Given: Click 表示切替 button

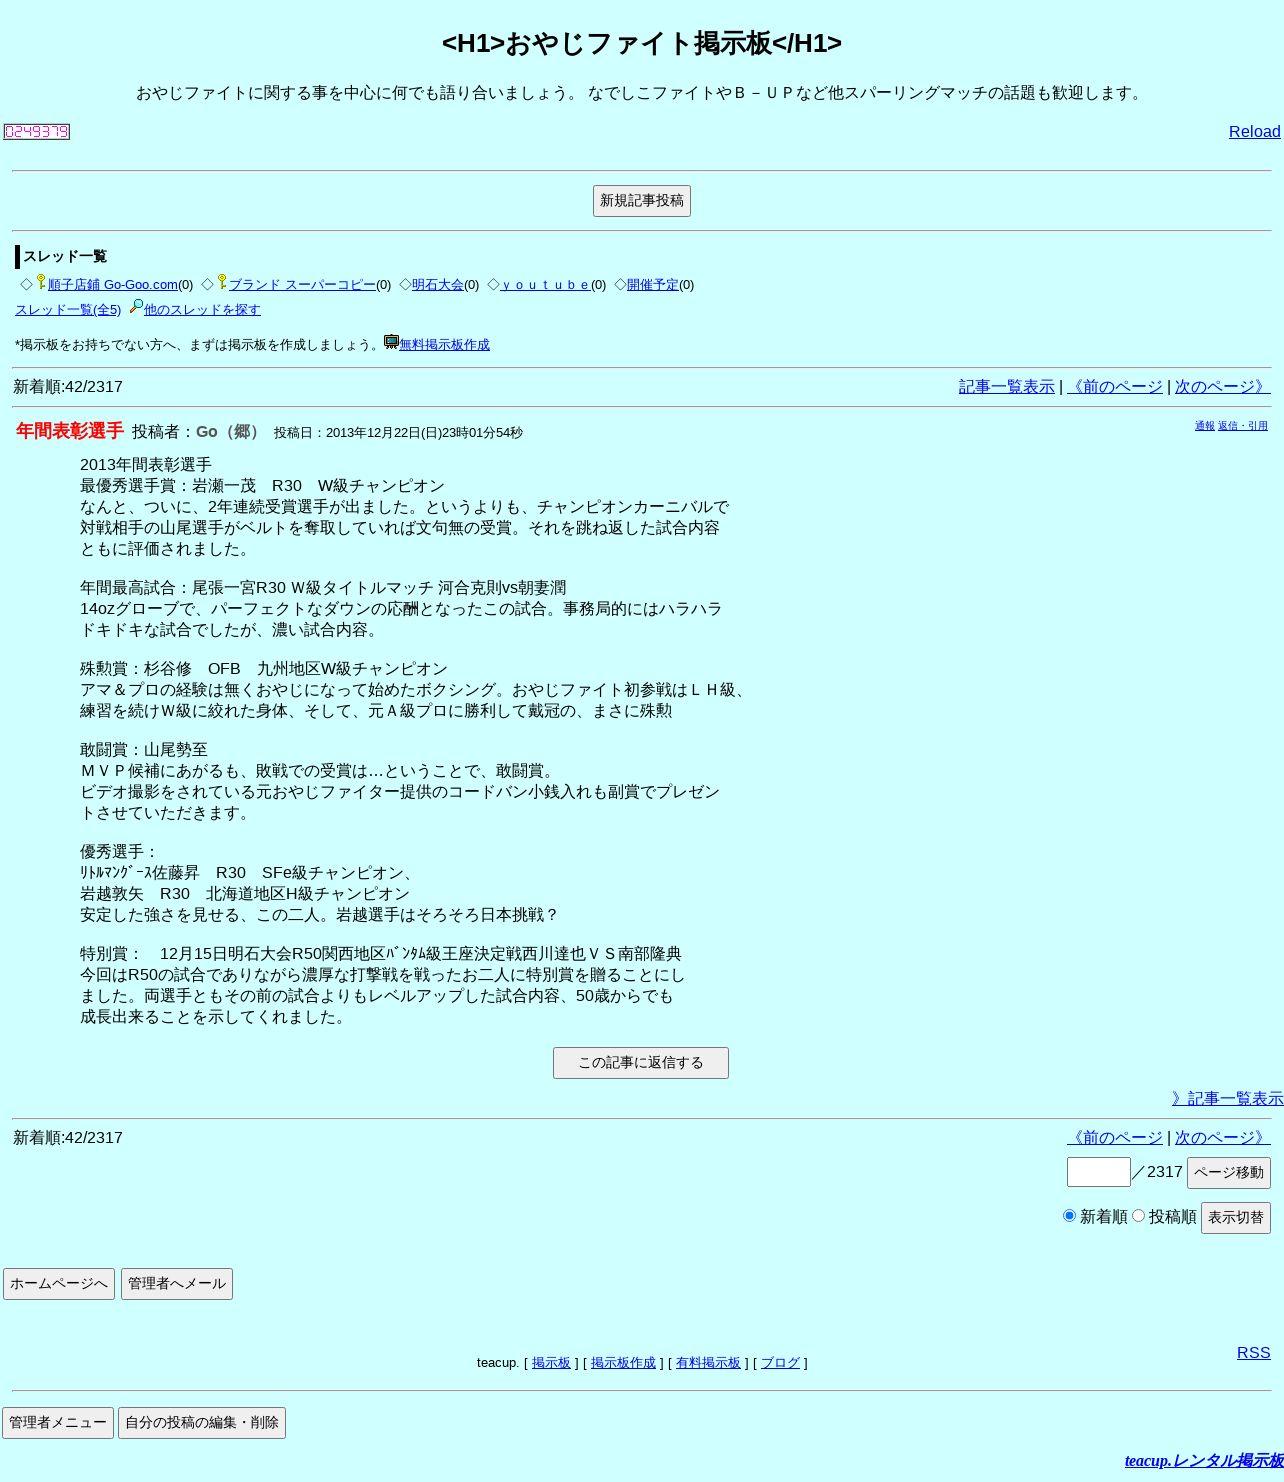Looking at the screenshot, I should pyautogui.click(x=1236, y=1218).
